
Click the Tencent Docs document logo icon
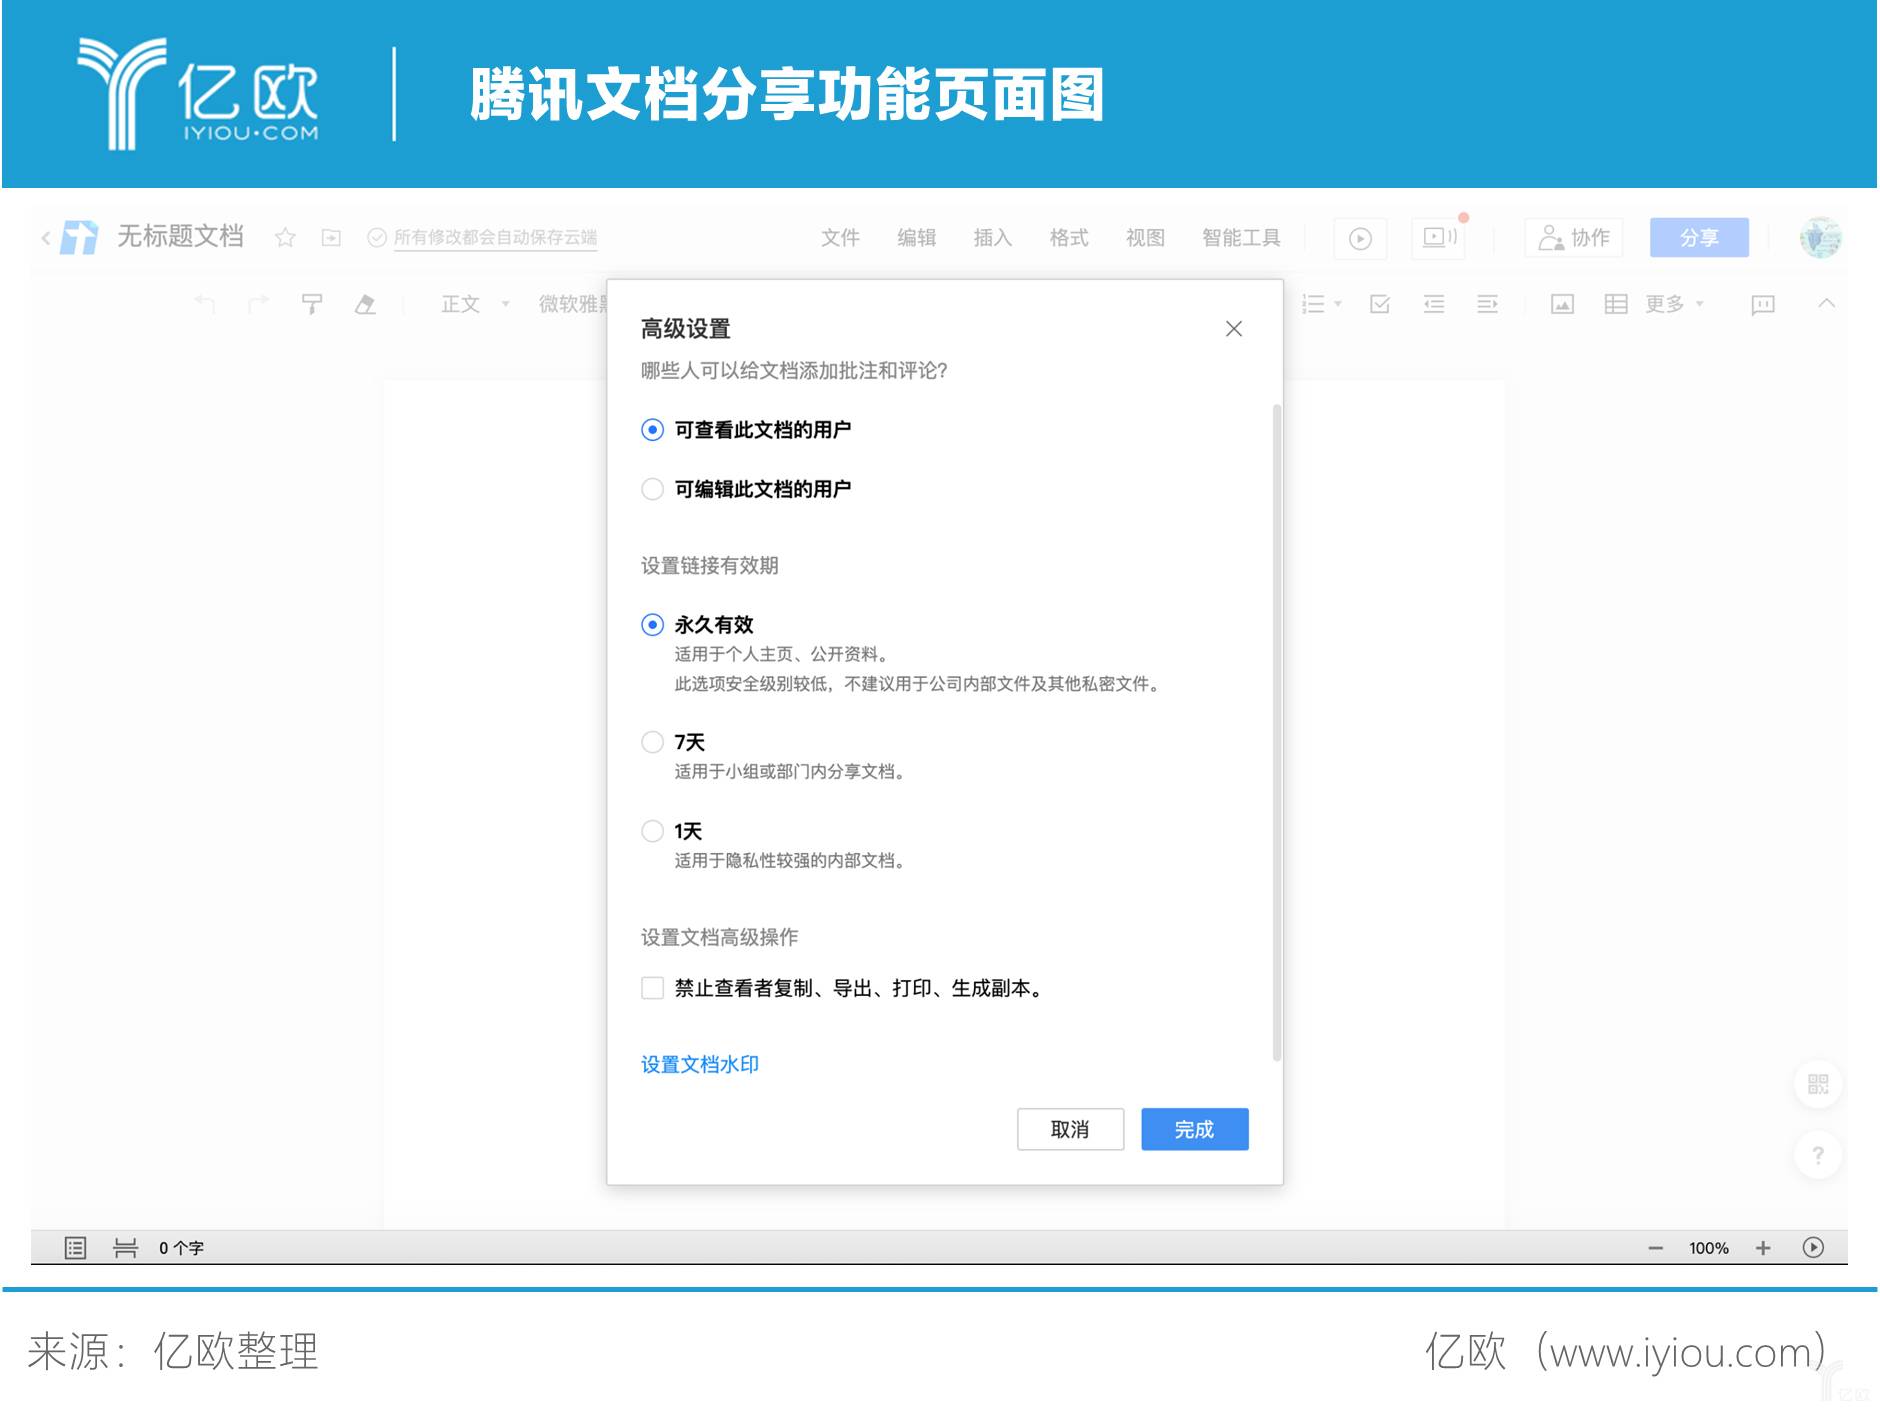[x=79, y=238]
